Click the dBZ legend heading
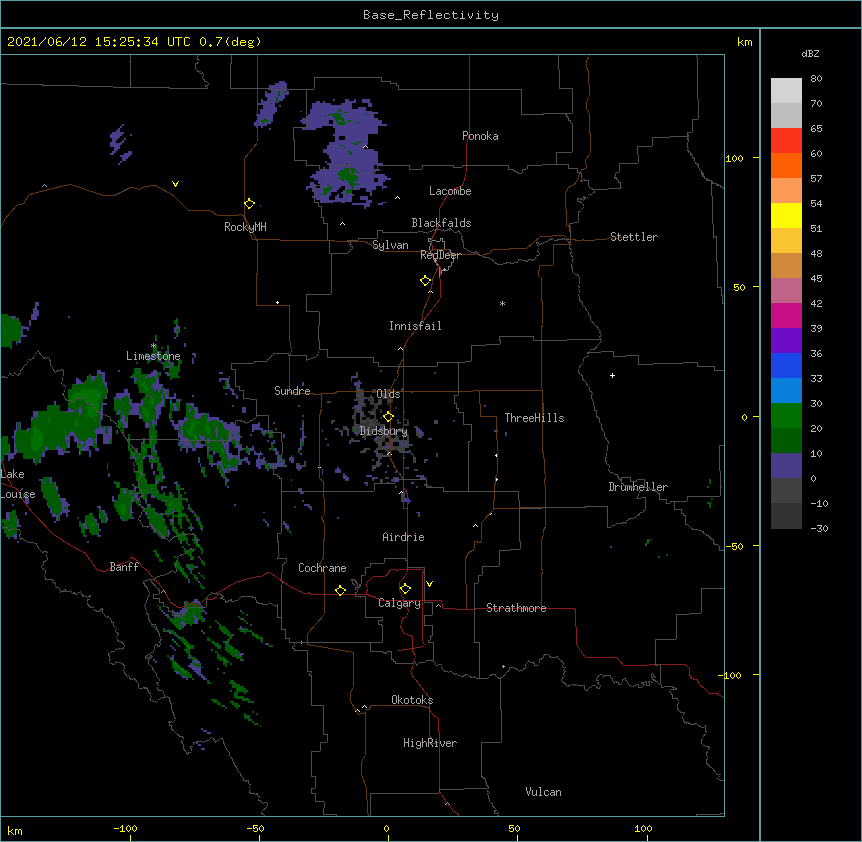 click(810, 53)
